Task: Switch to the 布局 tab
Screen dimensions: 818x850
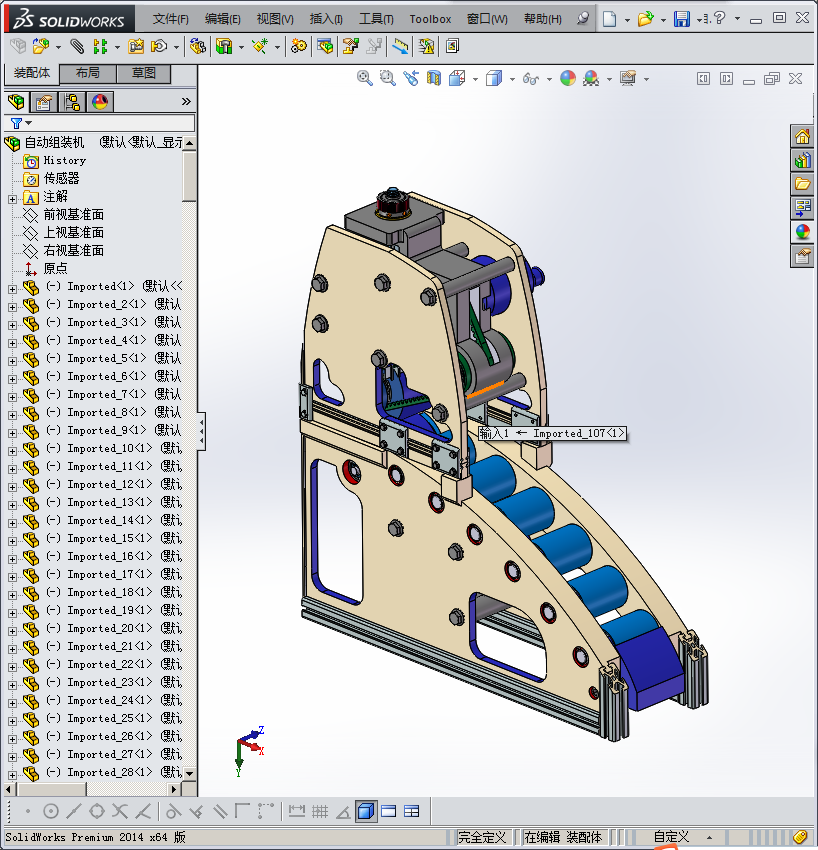Action: point(88,73)
